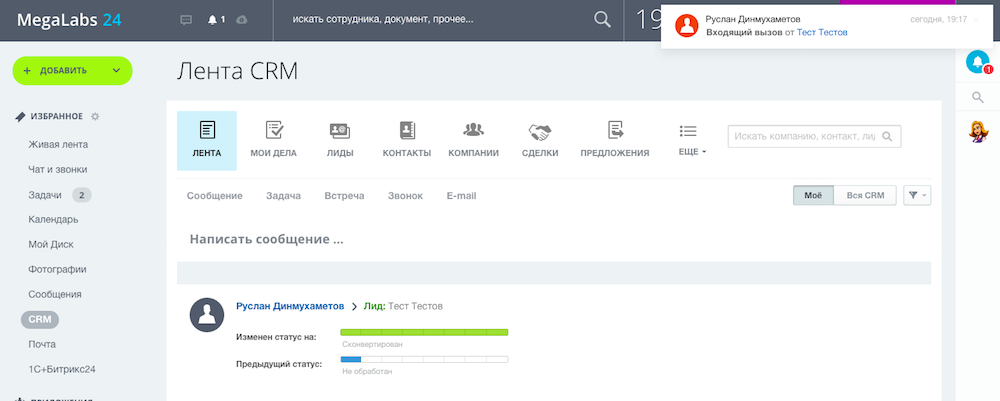Switch feed filter to Моё
1000x401 pixels.
813,196
